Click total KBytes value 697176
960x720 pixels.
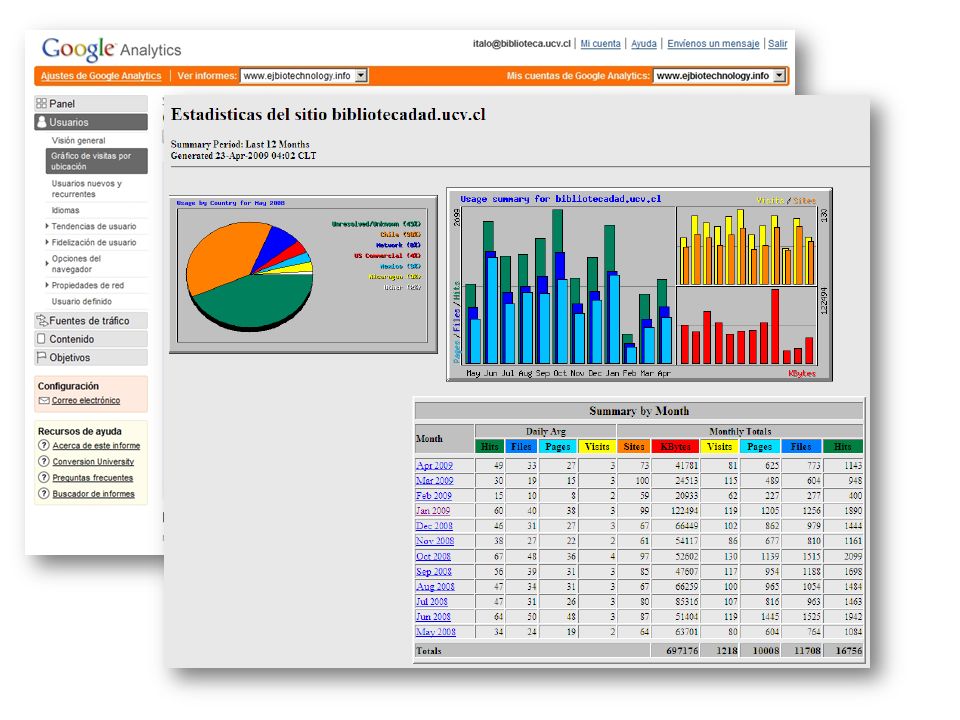682,651
